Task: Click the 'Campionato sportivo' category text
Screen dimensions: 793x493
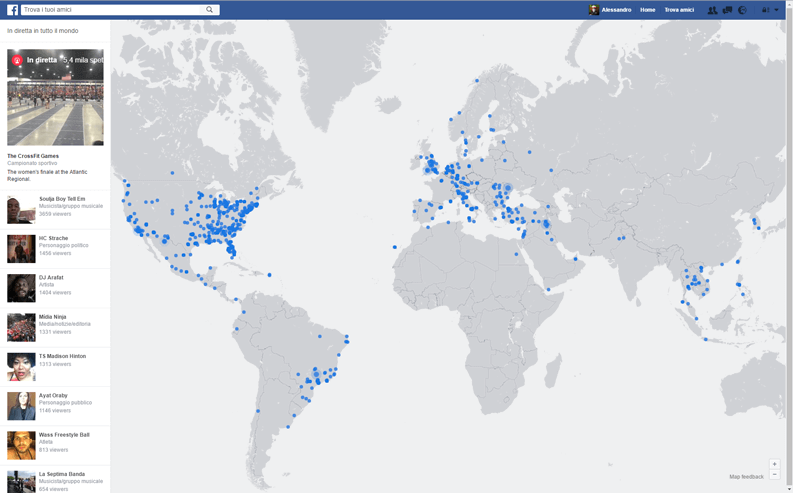Action: [32, 163]
